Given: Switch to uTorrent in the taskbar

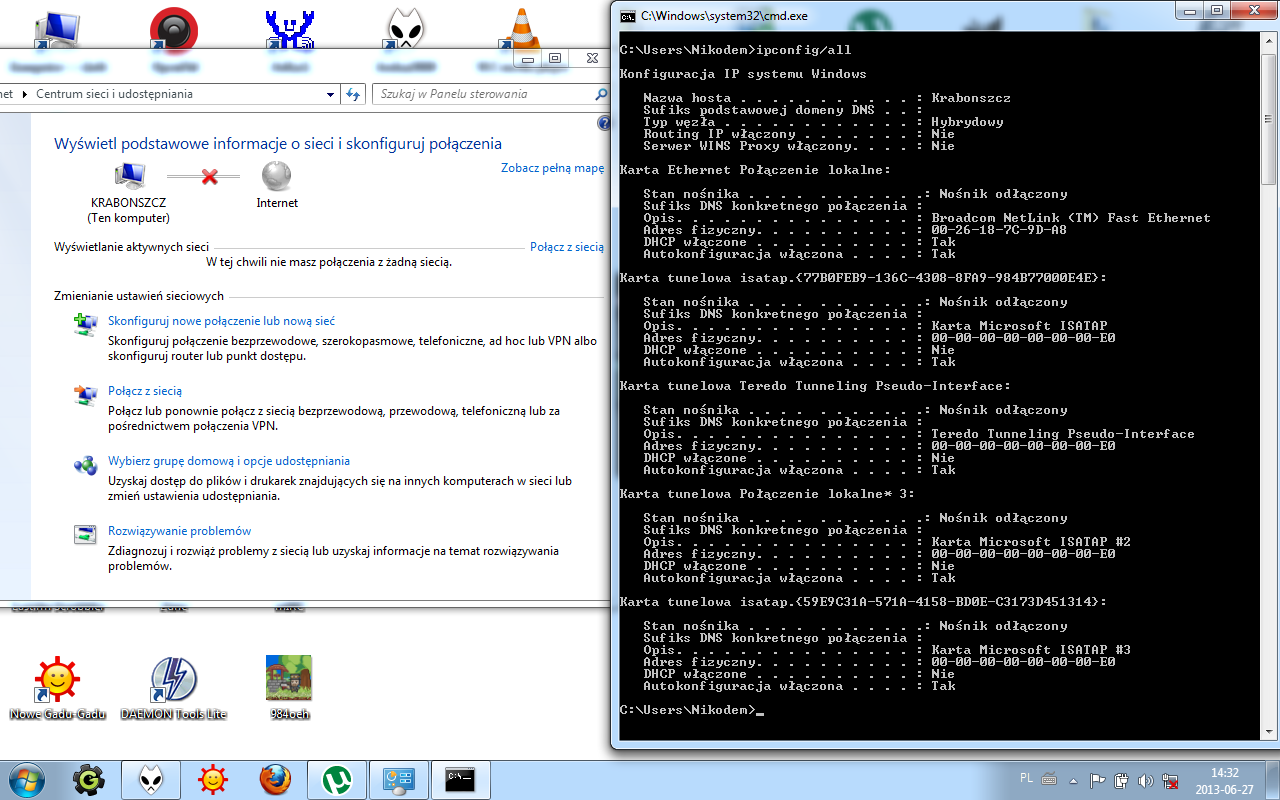Looking at the screenshot, I should click(x=336, y=779).
